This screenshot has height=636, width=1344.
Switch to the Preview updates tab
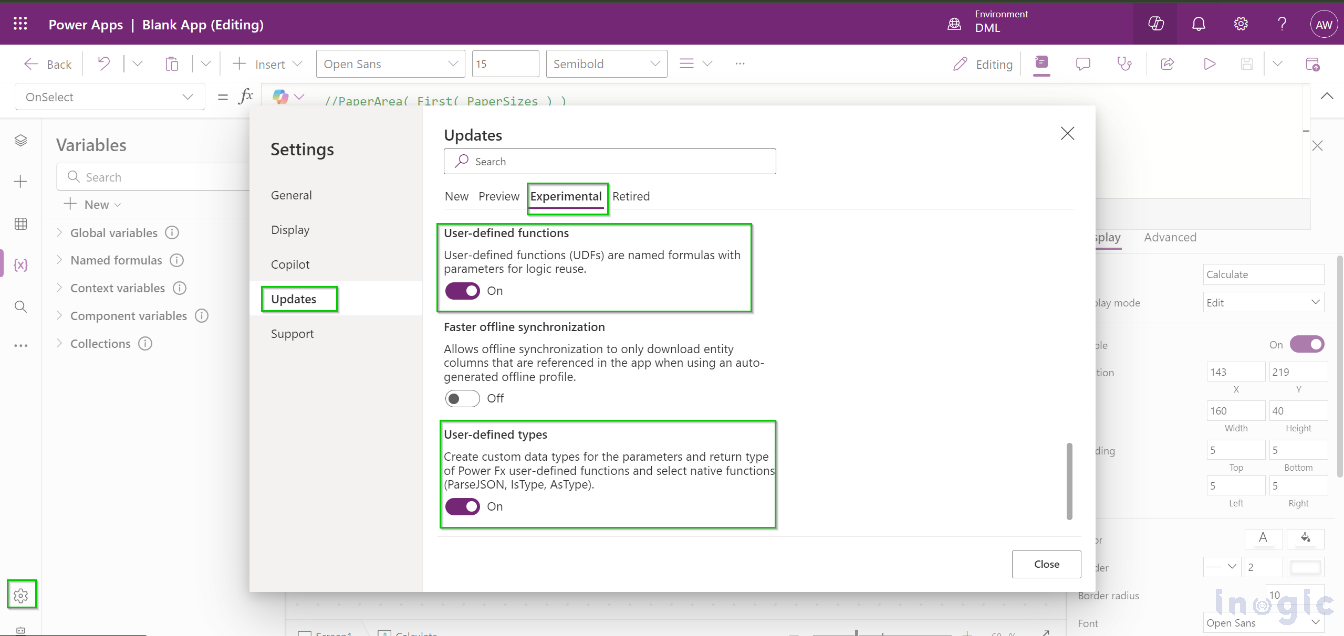[x=499, y=197]
